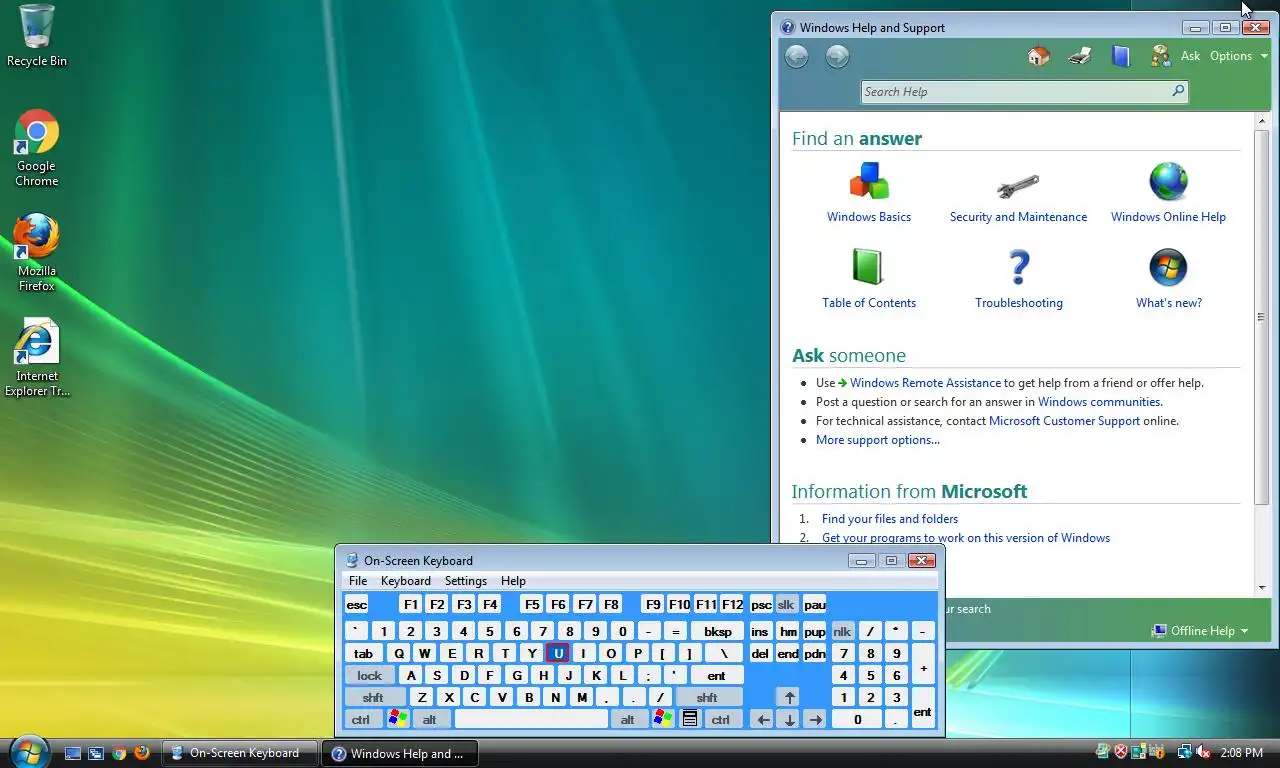Click the red security shield tray icon
Image resolution: width=1280 pixels, height=768 pixels.
tap(1121, 752)
